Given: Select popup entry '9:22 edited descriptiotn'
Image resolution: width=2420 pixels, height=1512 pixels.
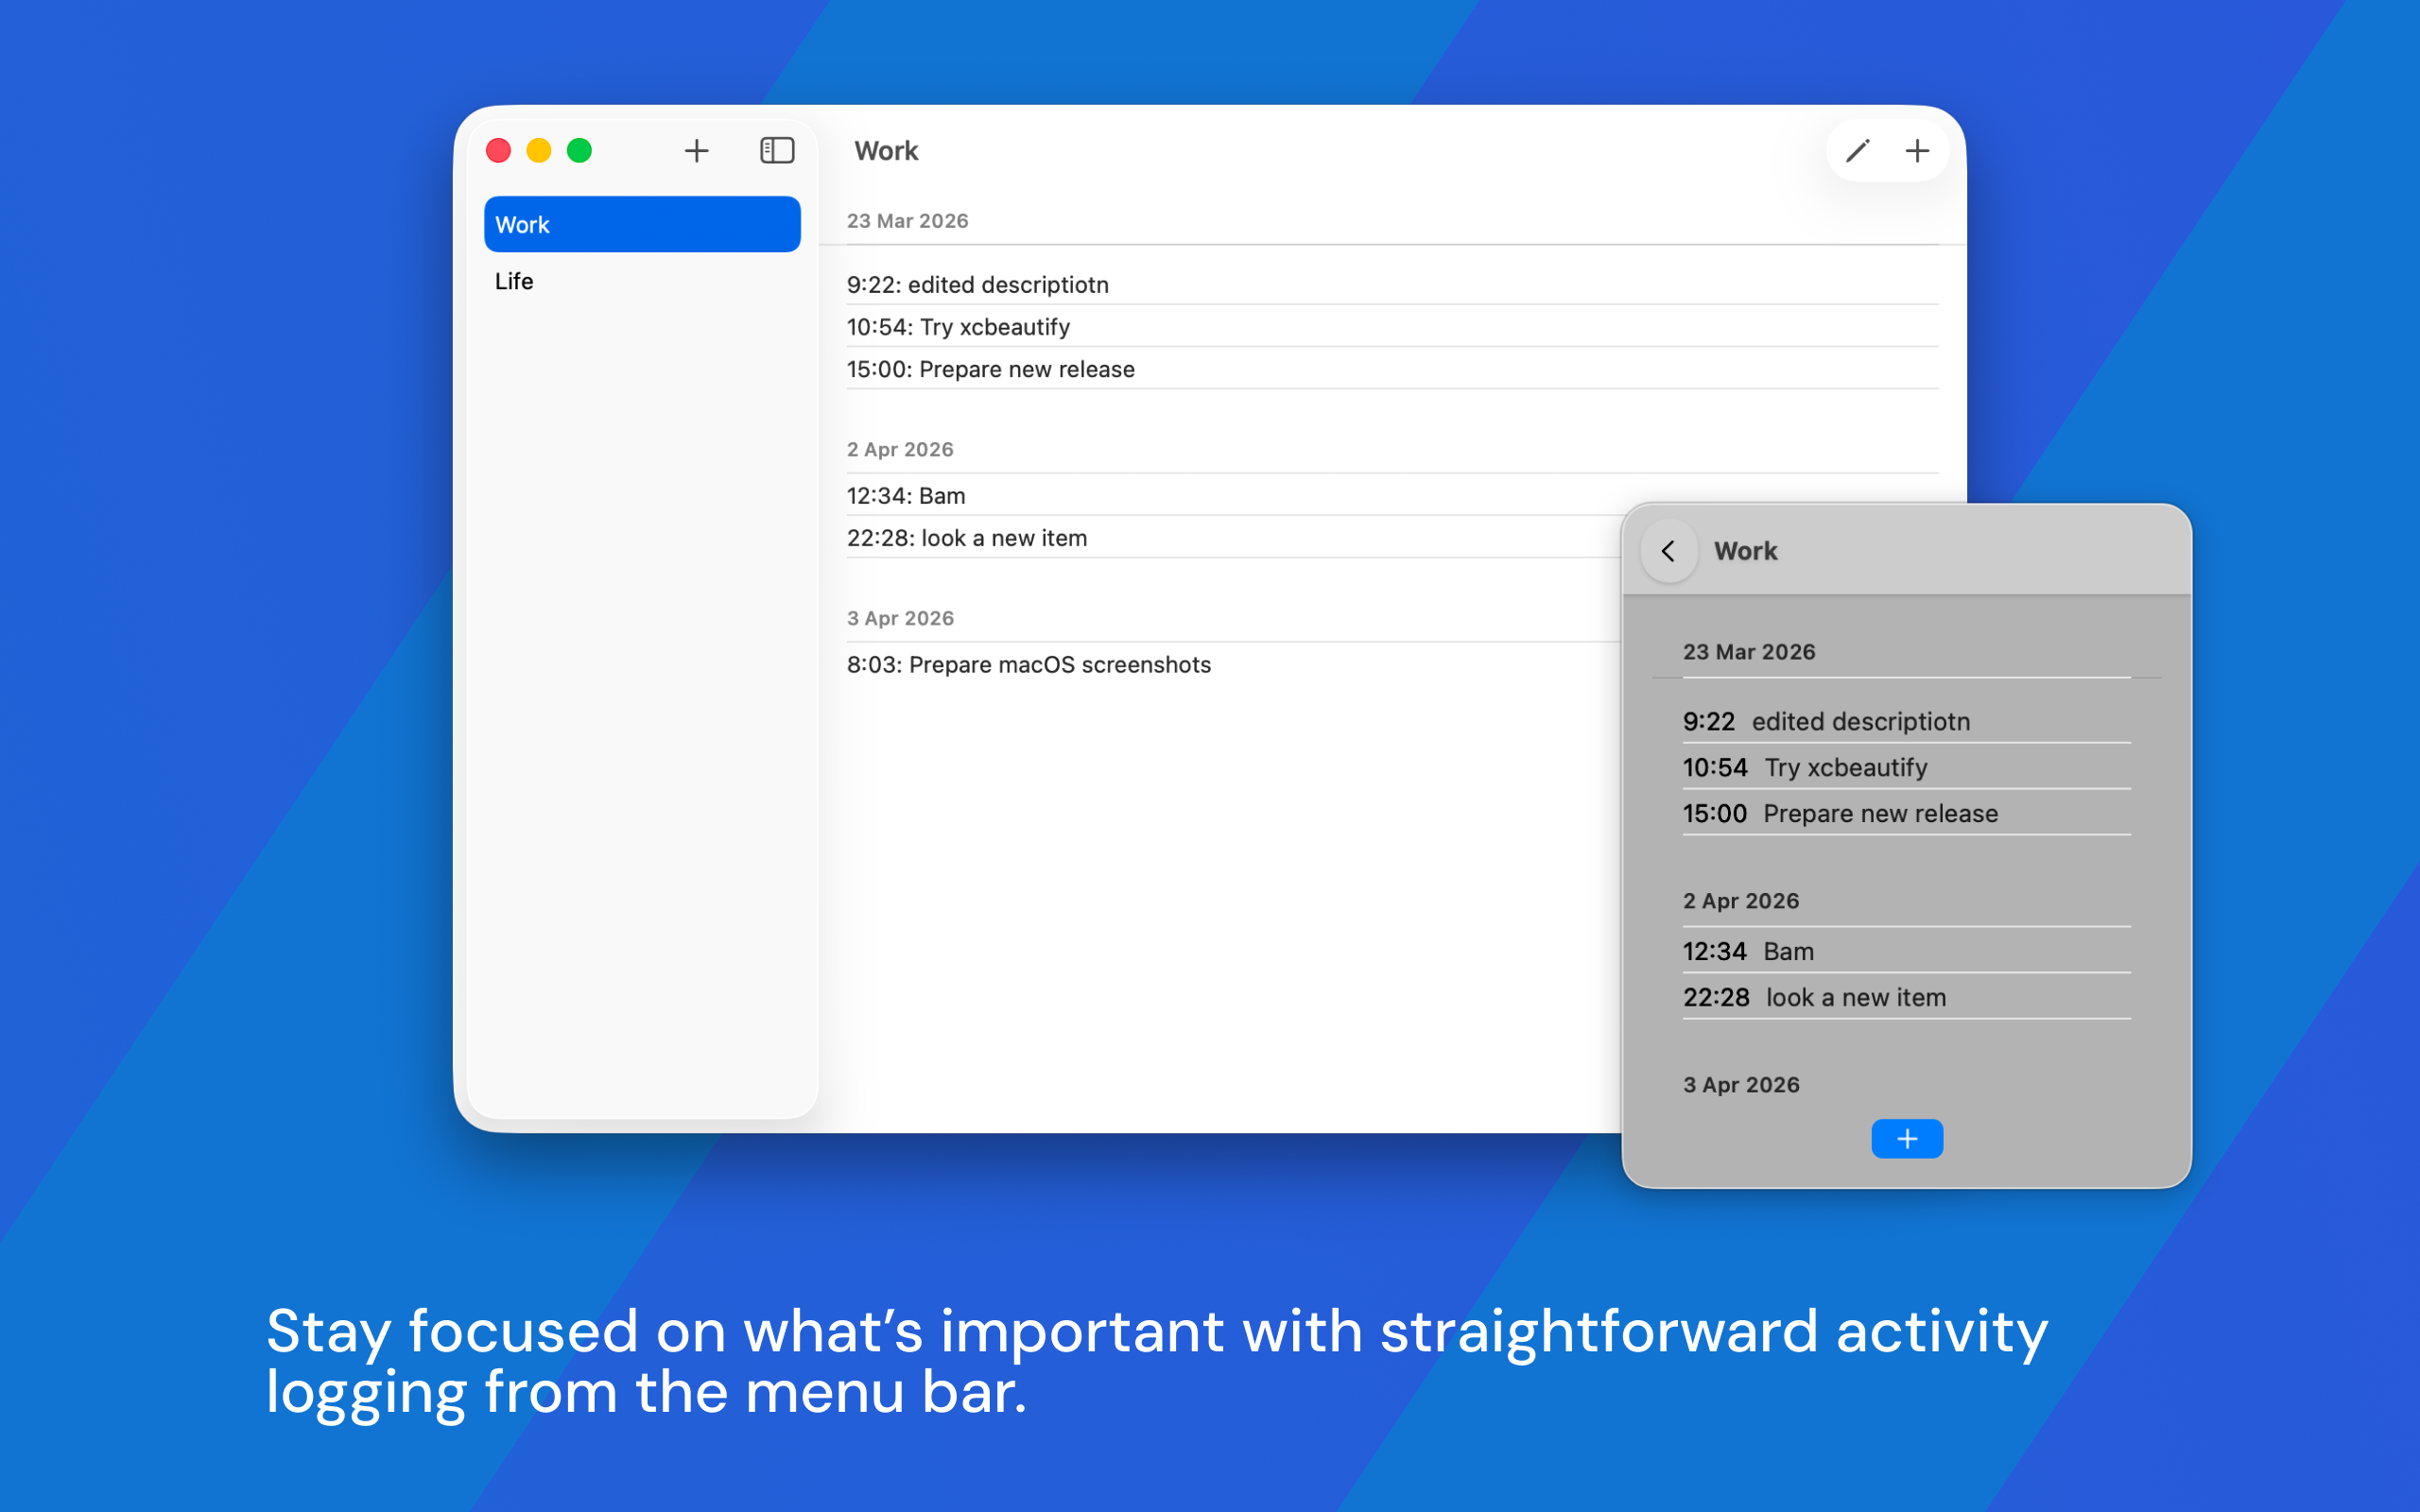Looking at the screenshot, I should point(1907,721).
